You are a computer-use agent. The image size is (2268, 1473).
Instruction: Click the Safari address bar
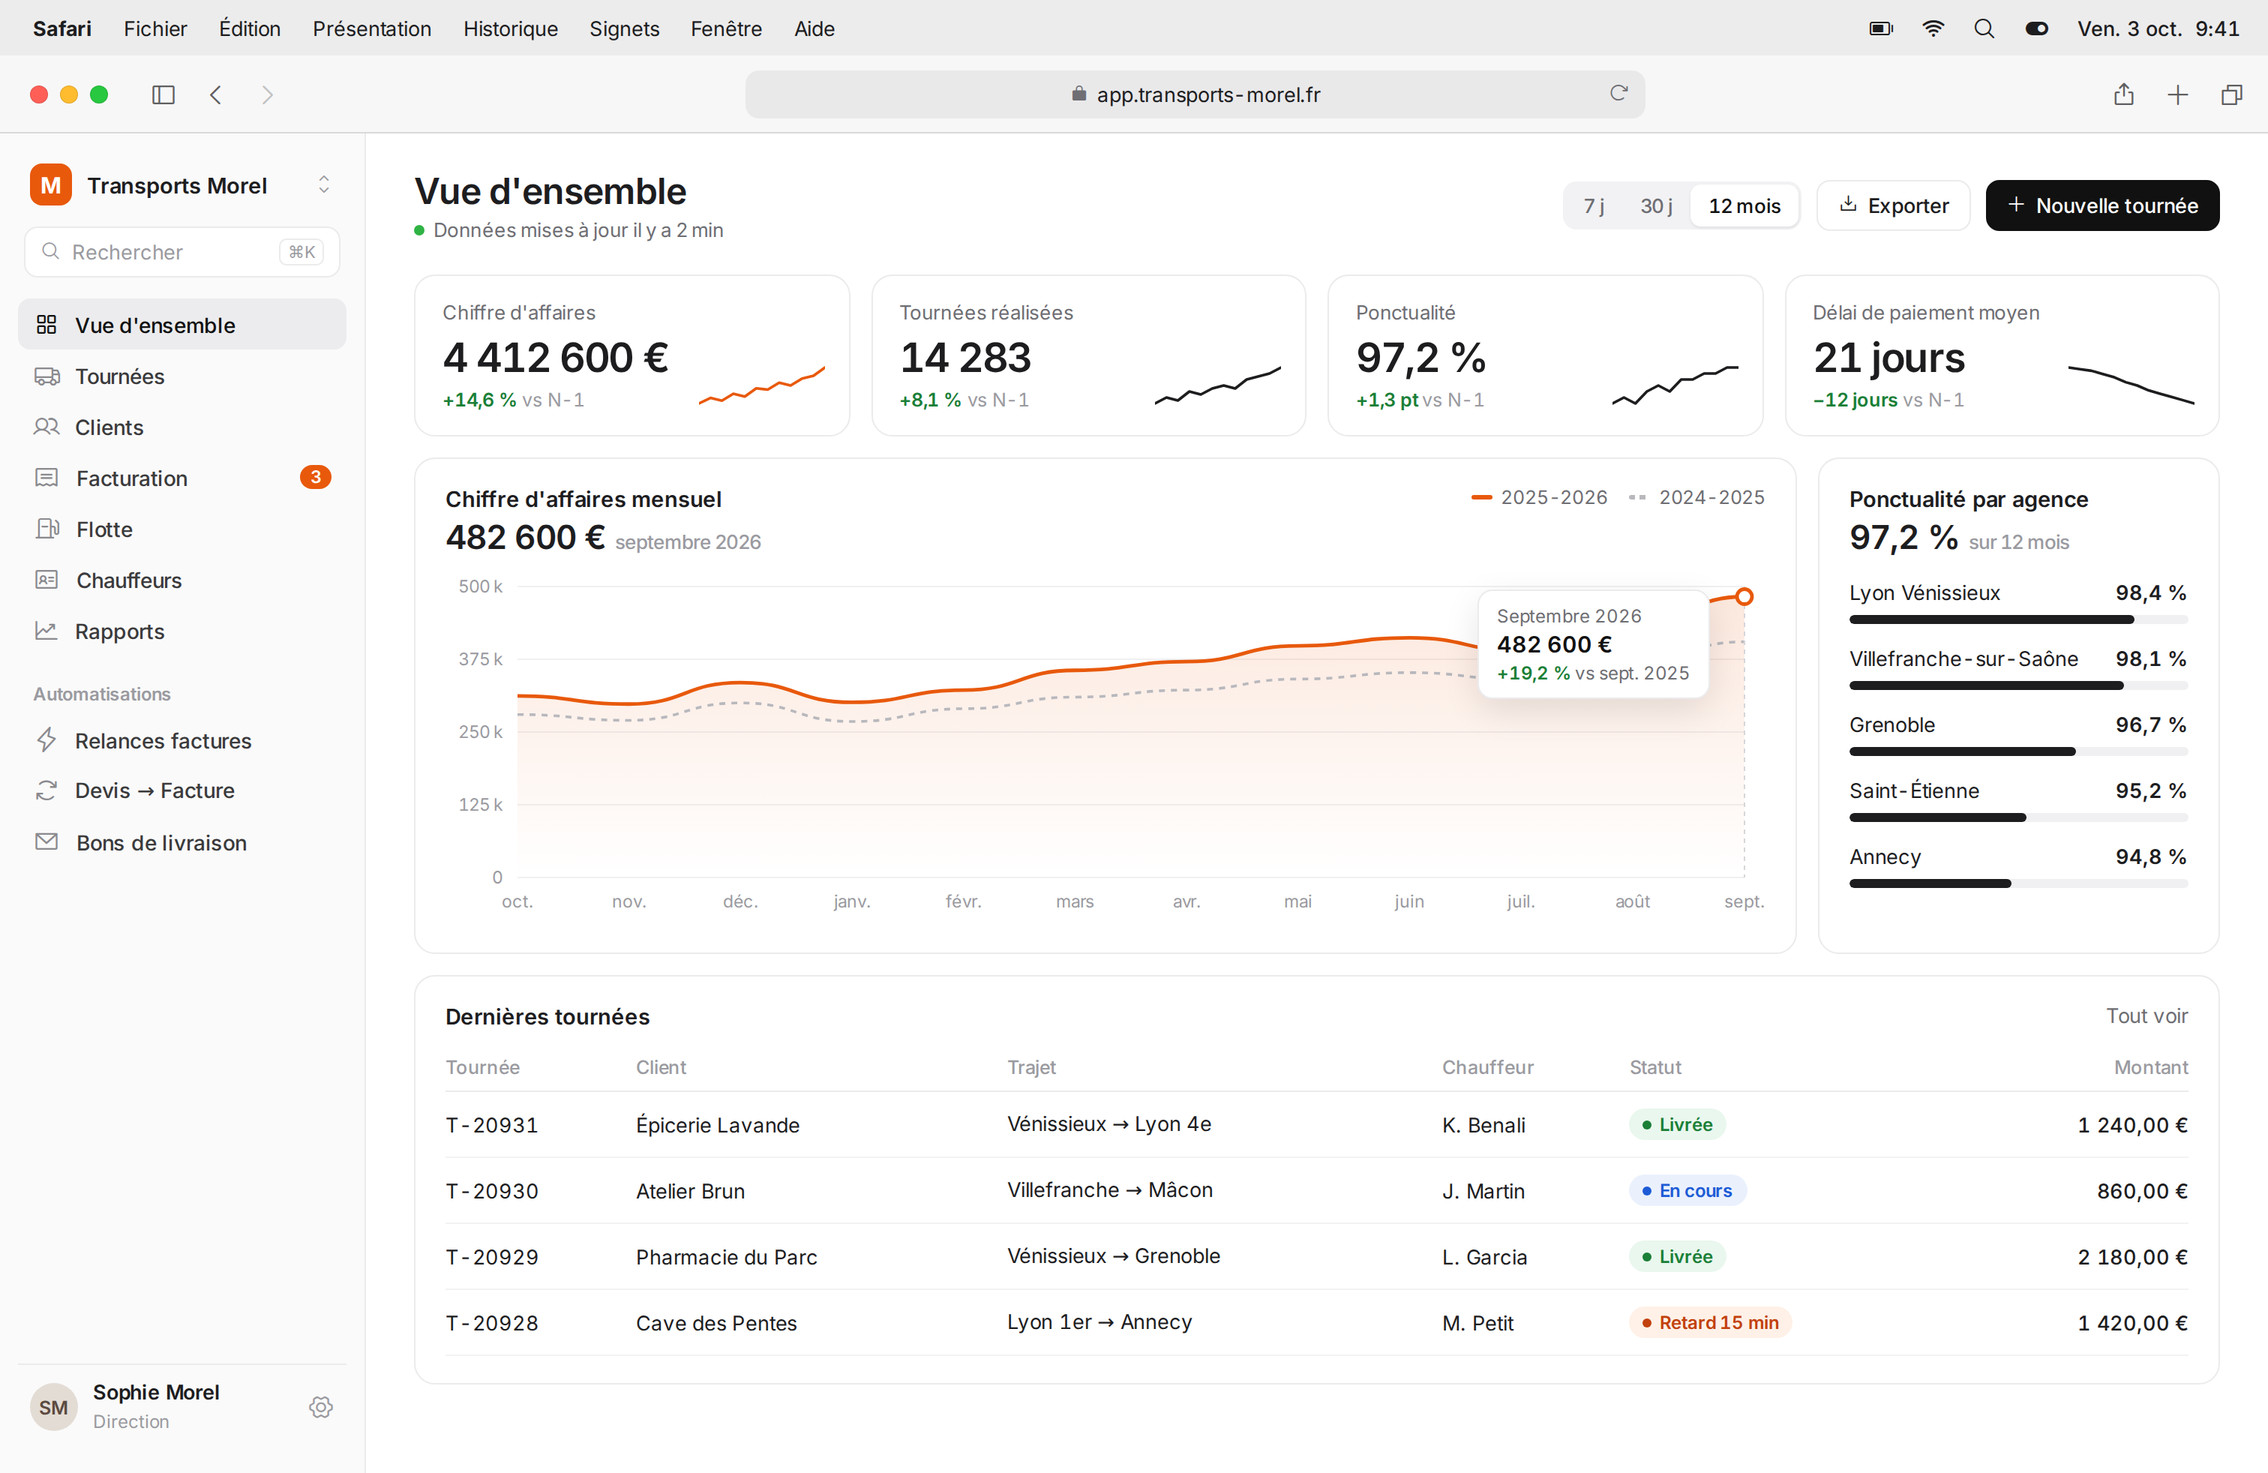point(1195,95)
